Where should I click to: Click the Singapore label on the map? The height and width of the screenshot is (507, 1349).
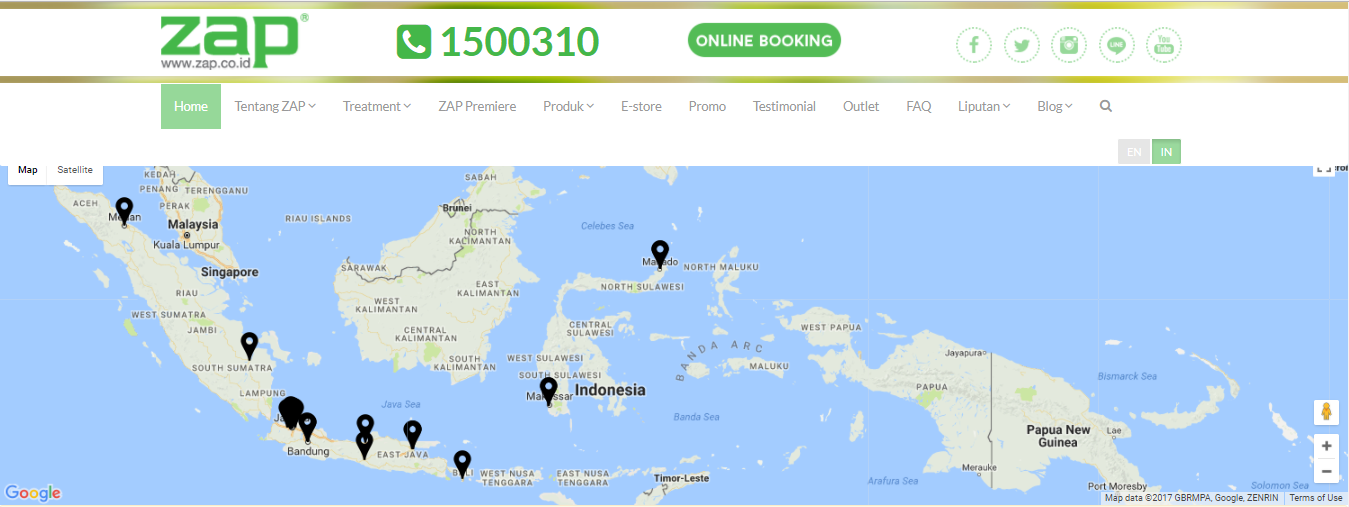pyautogui.click(x=229, y=272)
